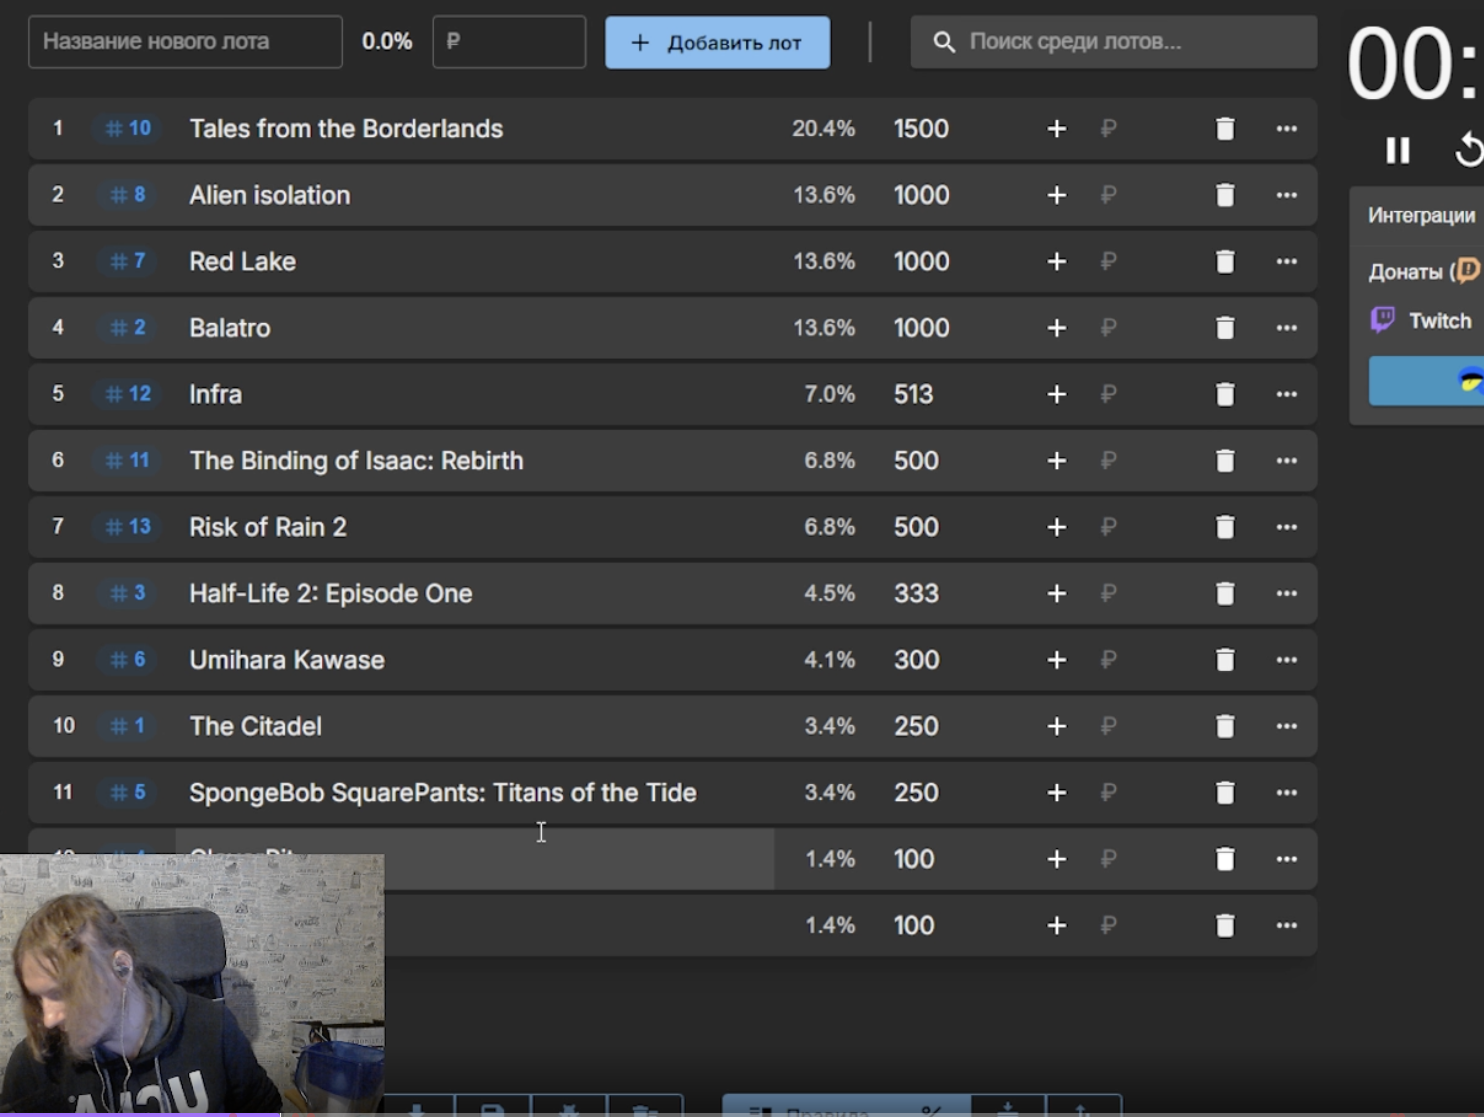Trash the Umihara Kawase lot
This screenshot has width=1484, height=1117.
click(x=1225, y=660)
